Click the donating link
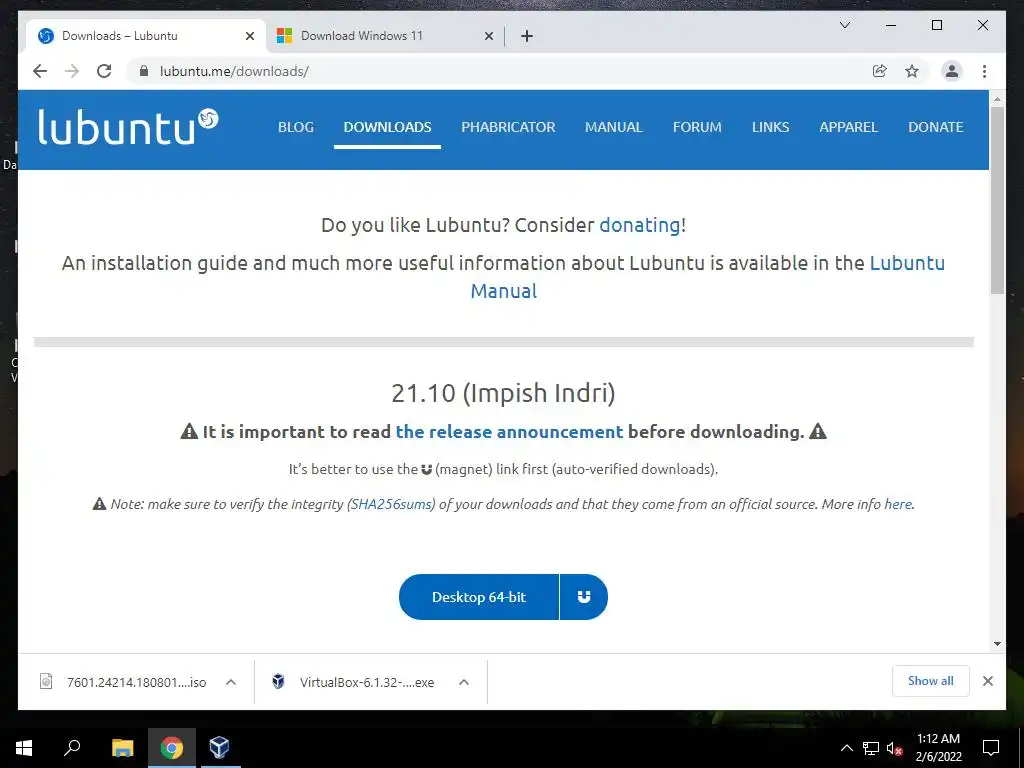Viewport: 1024px width, 768px height. [640, 225]
